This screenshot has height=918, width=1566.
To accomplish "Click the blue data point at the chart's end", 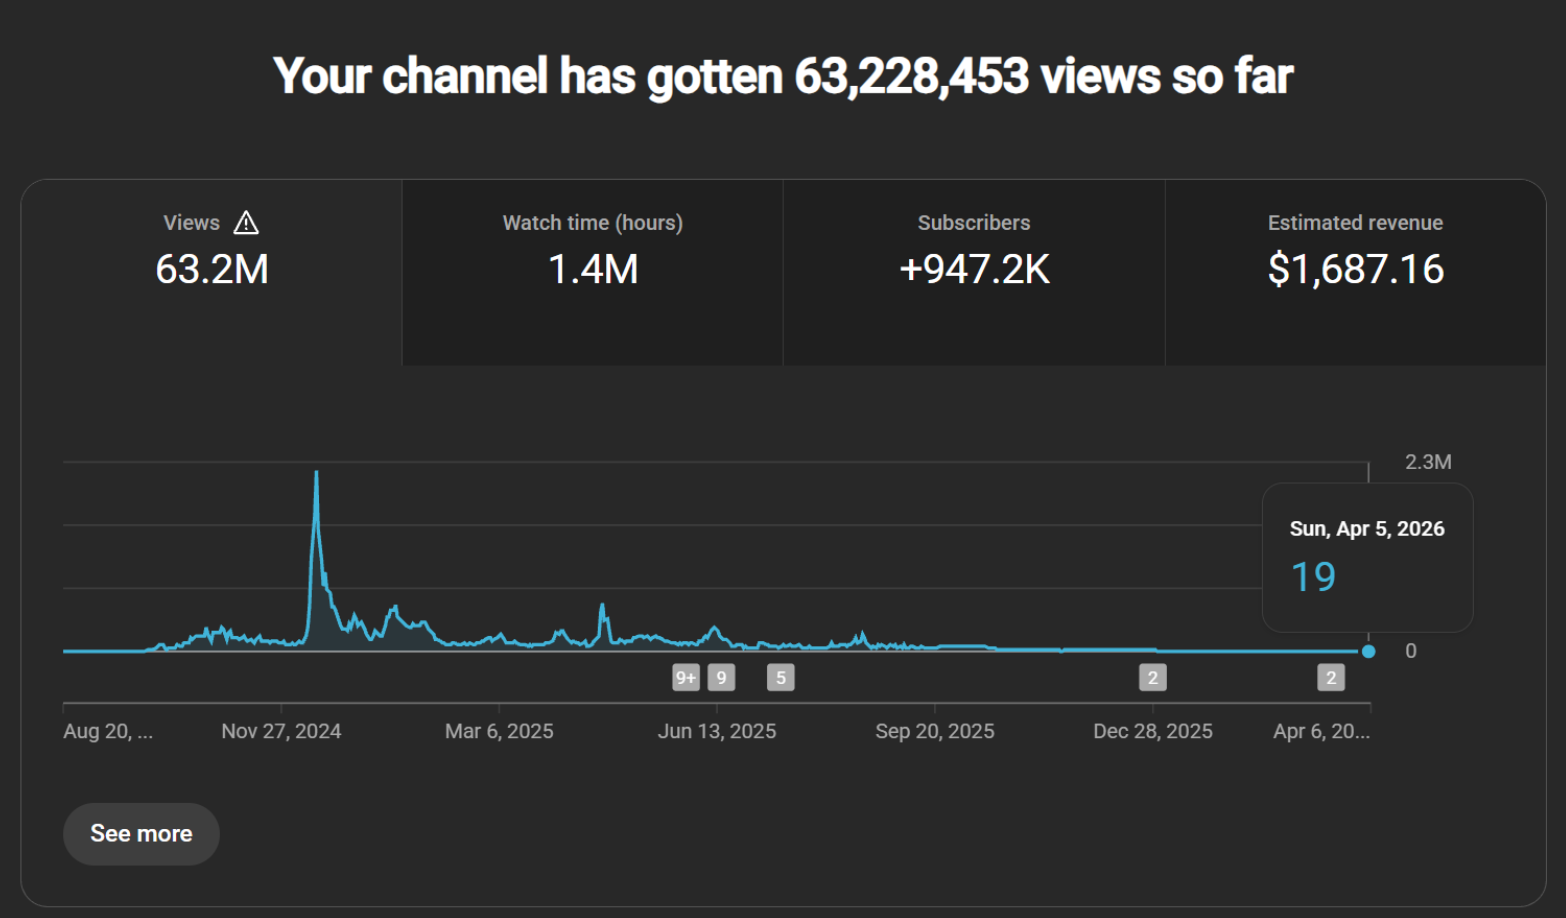I will click(1369, 652).
